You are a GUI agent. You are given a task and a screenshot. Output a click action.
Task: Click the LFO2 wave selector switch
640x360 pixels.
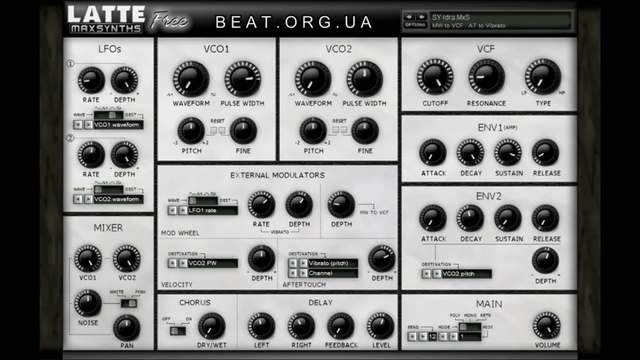click(x=109, y=190)
